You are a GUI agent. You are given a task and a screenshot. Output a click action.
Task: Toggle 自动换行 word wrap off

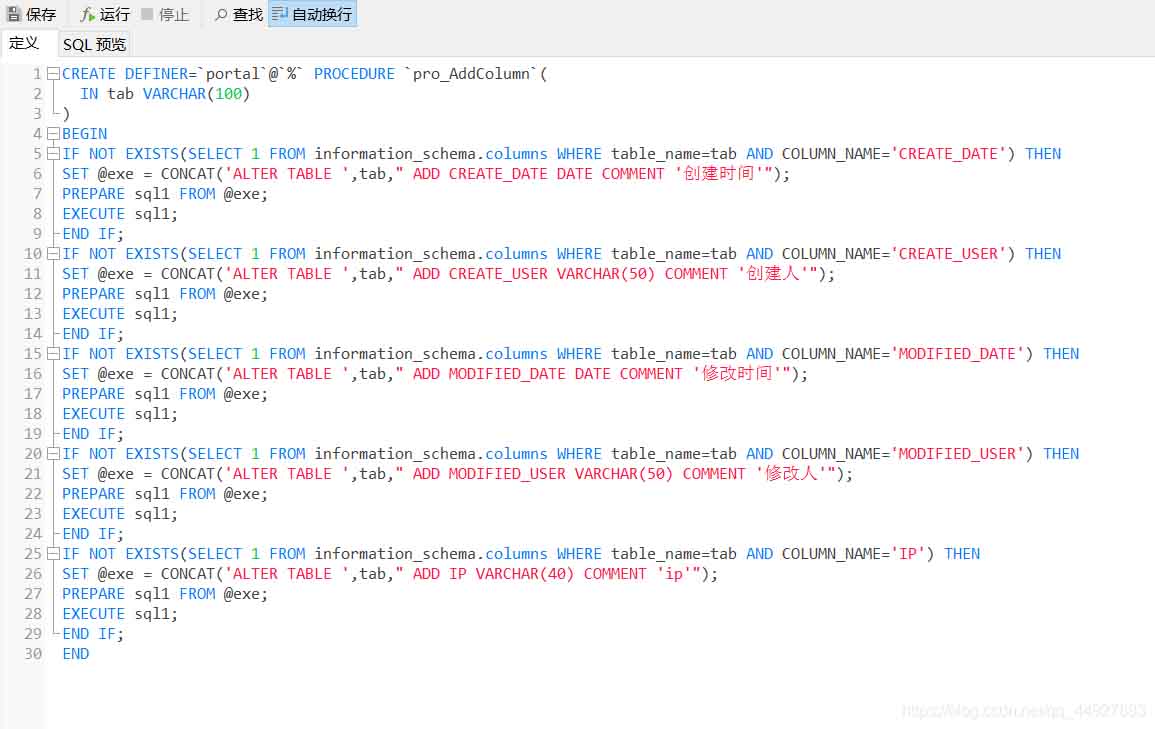pyautogui.click(x=312, y=14)
